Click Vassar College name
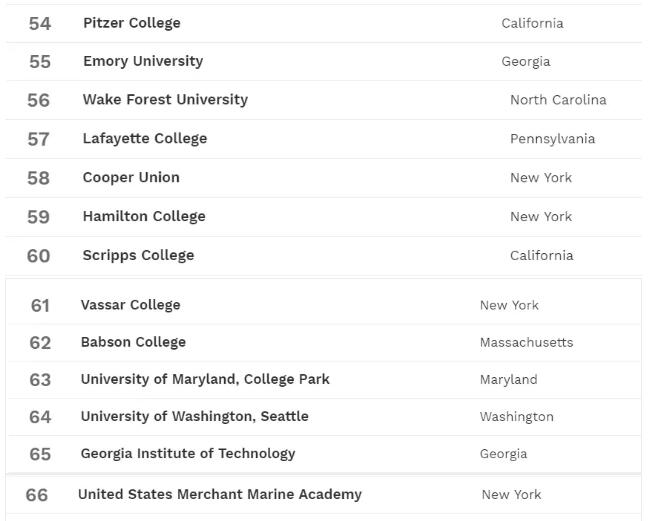This screenshot has width=649, height=521. pos(131,305)
